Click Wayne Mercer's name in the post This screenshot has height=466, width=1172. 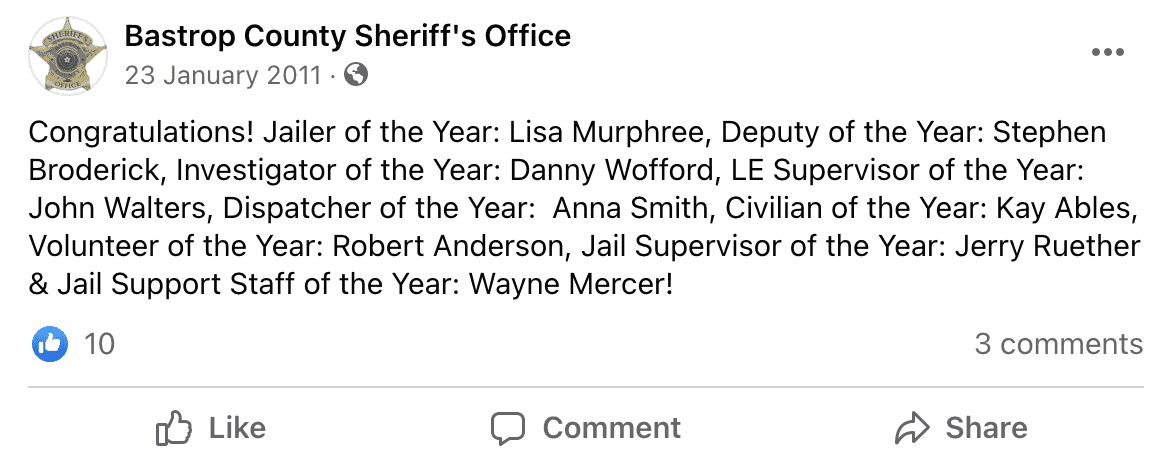(570, 284)
